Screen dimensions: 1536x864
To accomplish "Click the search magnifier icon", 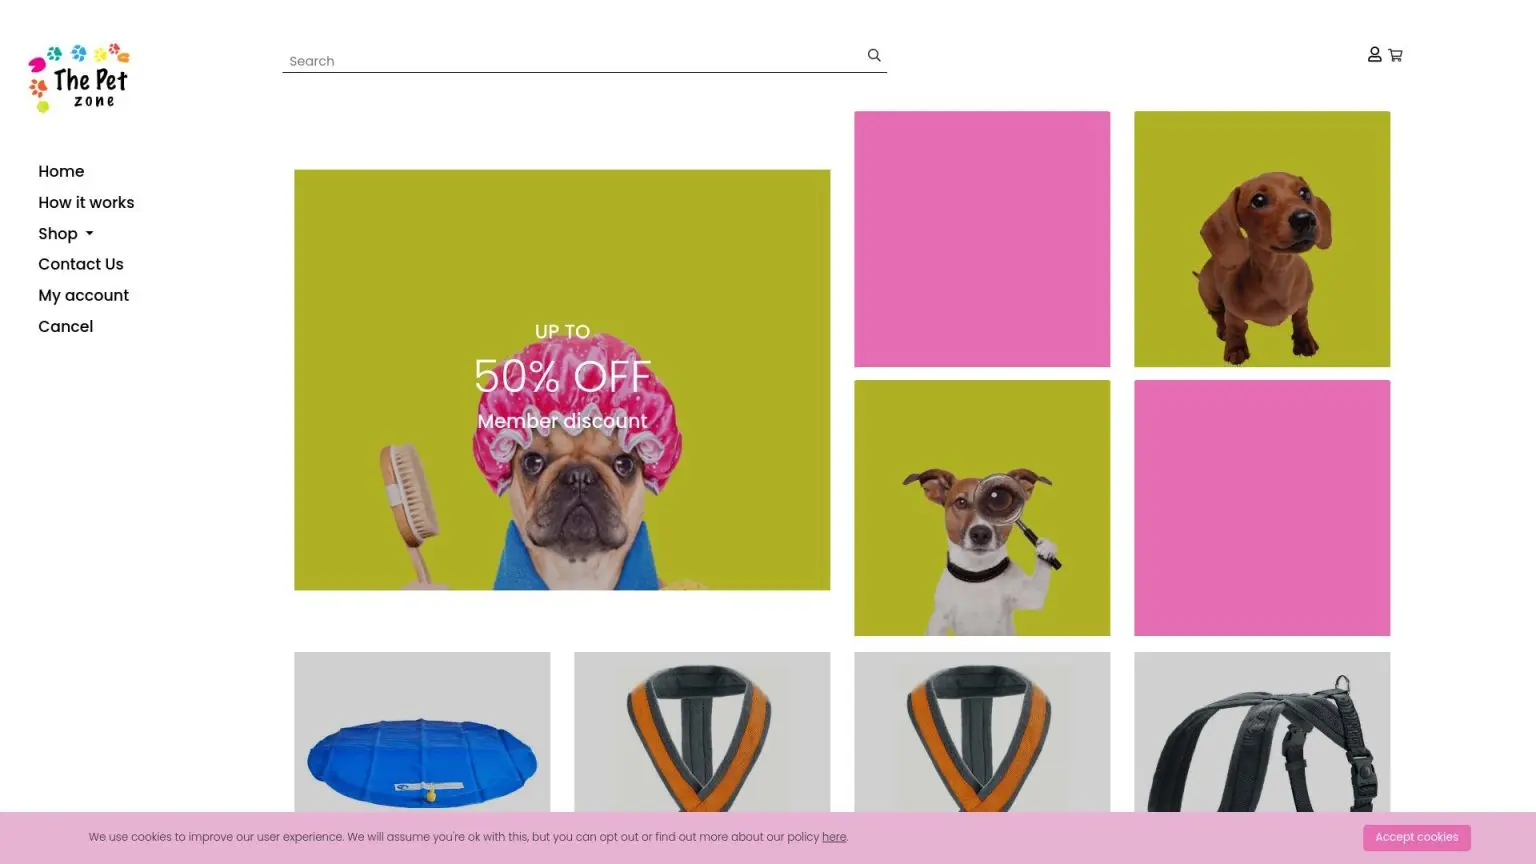I will (x=874, y=56).
